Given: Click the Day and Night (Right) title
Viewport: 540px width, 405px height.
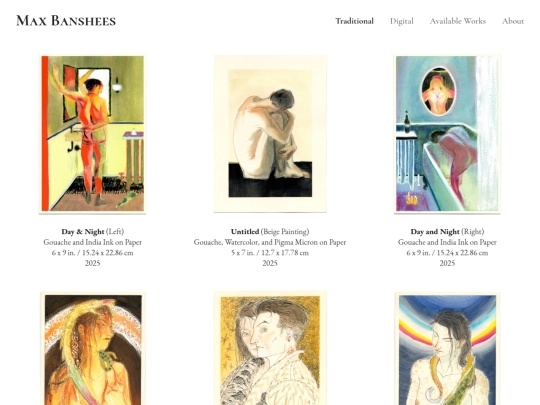Looking at the screenshot, I should [x=447, y=231].
